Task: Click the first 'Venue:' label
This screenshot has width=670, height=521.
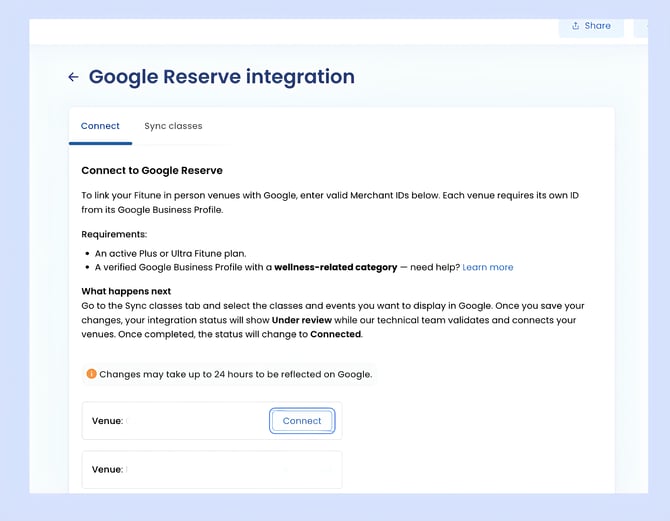Action: click(x=107, y=421)
